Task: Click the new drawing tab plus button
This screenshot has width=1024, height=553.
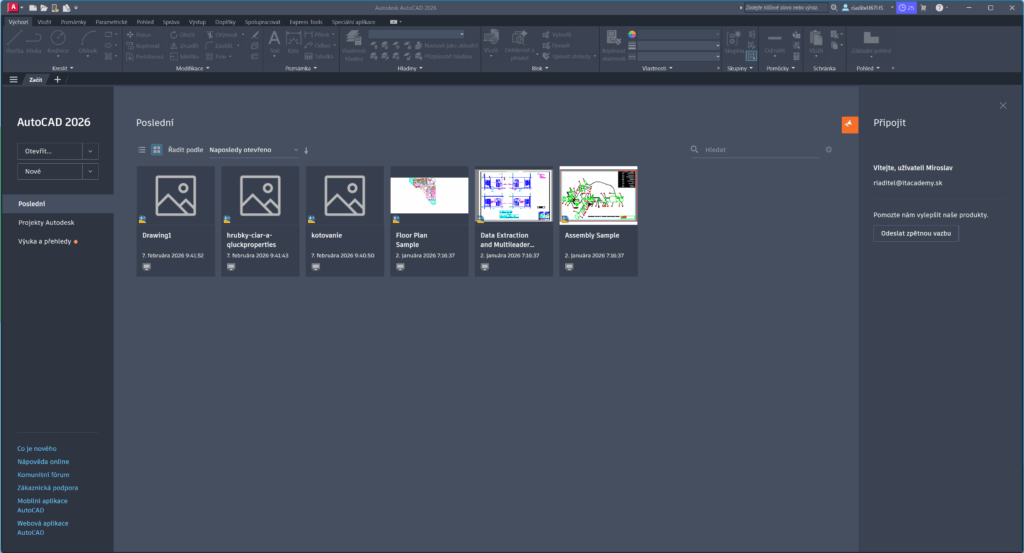Action: pos(57,80)
